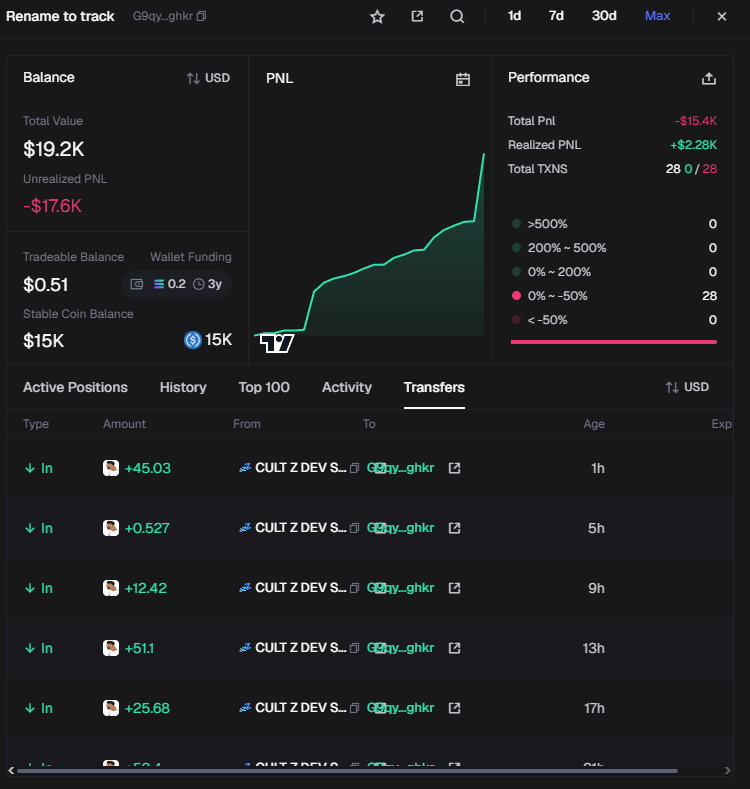Screen dimensions: 750x789
Task: Open CULT Z DEV sender in 5h row
Action: (301, 528)
